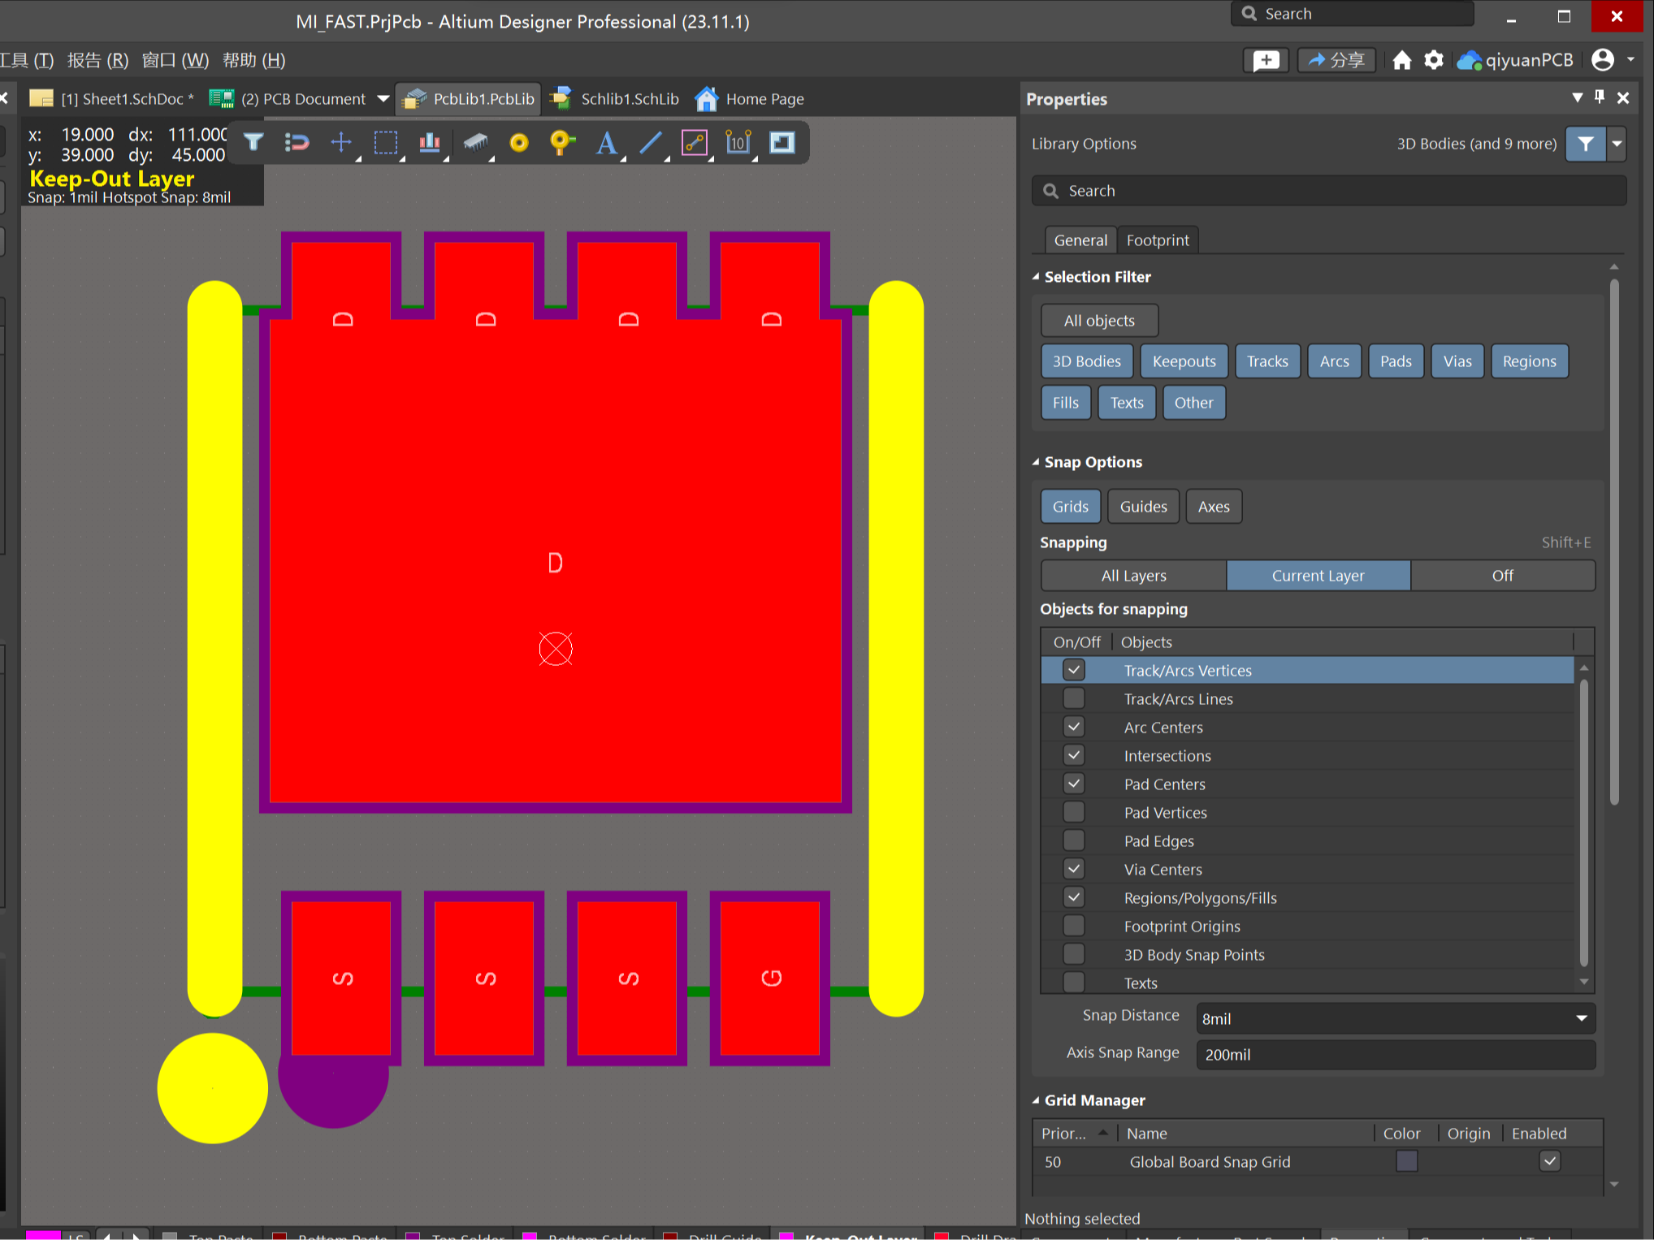1654x1240 pixels.
Task: Click the Global Board Snap Grid color swatch
Action: [x=1406, y=1161]
